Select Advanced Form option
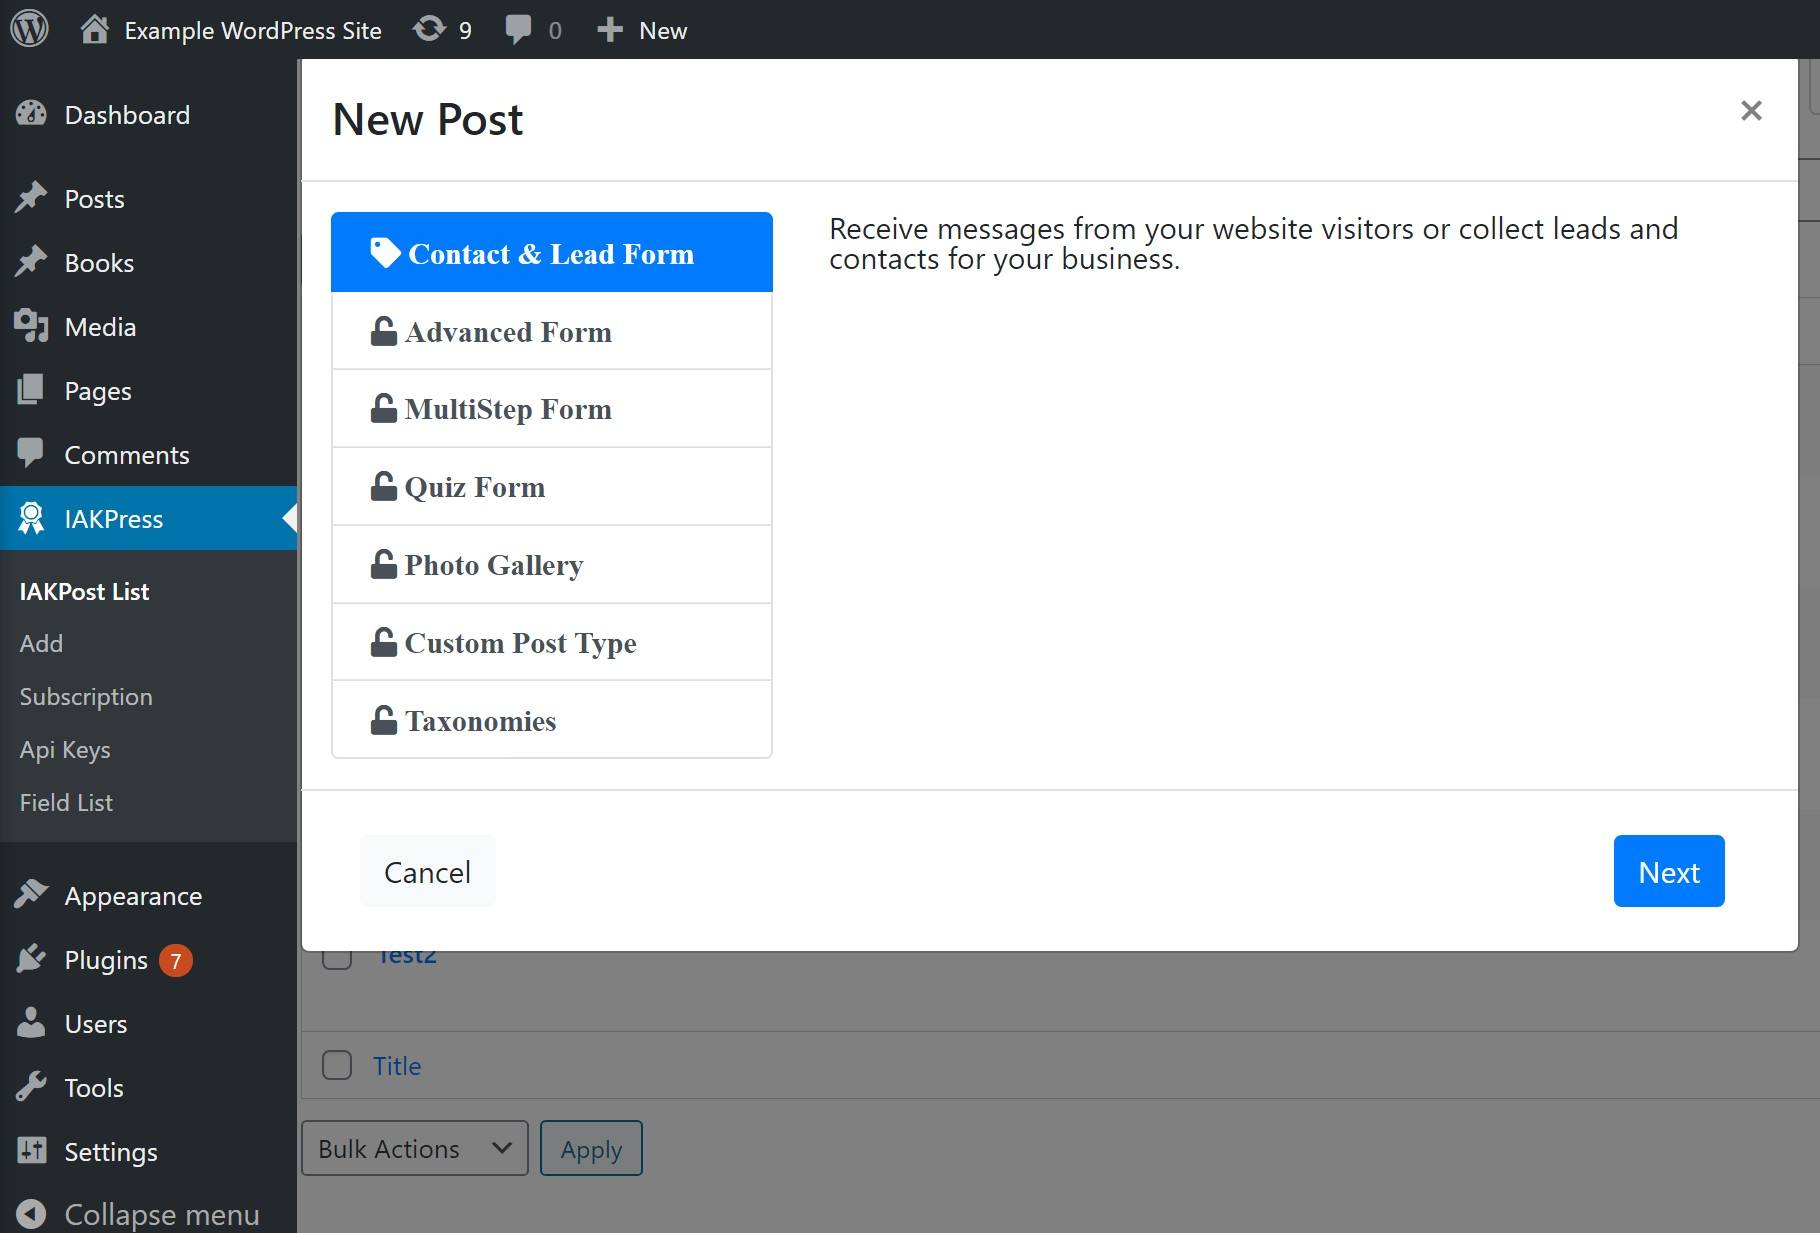 pos(552,331)
